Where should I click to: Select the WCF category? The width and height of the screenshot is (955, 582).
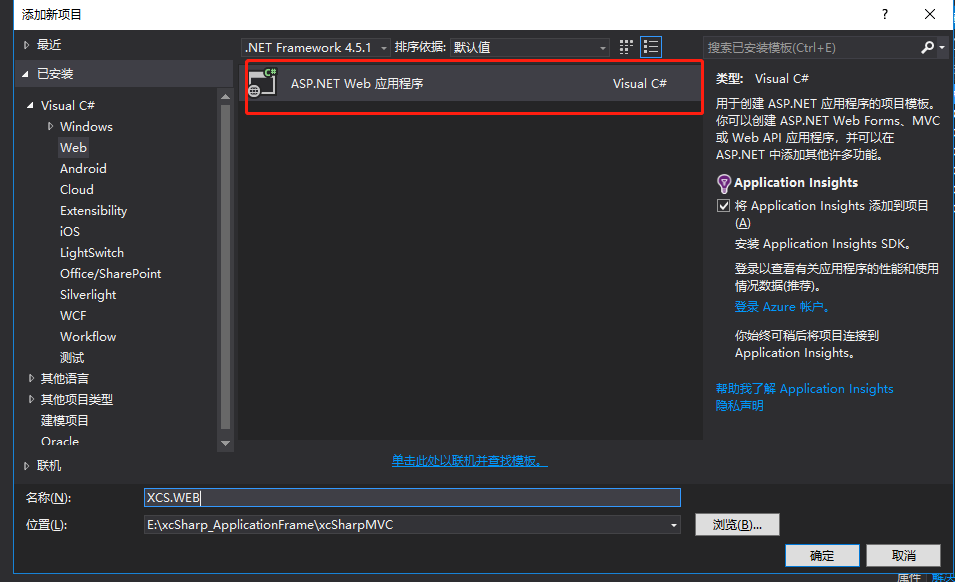tap(73, 315)
